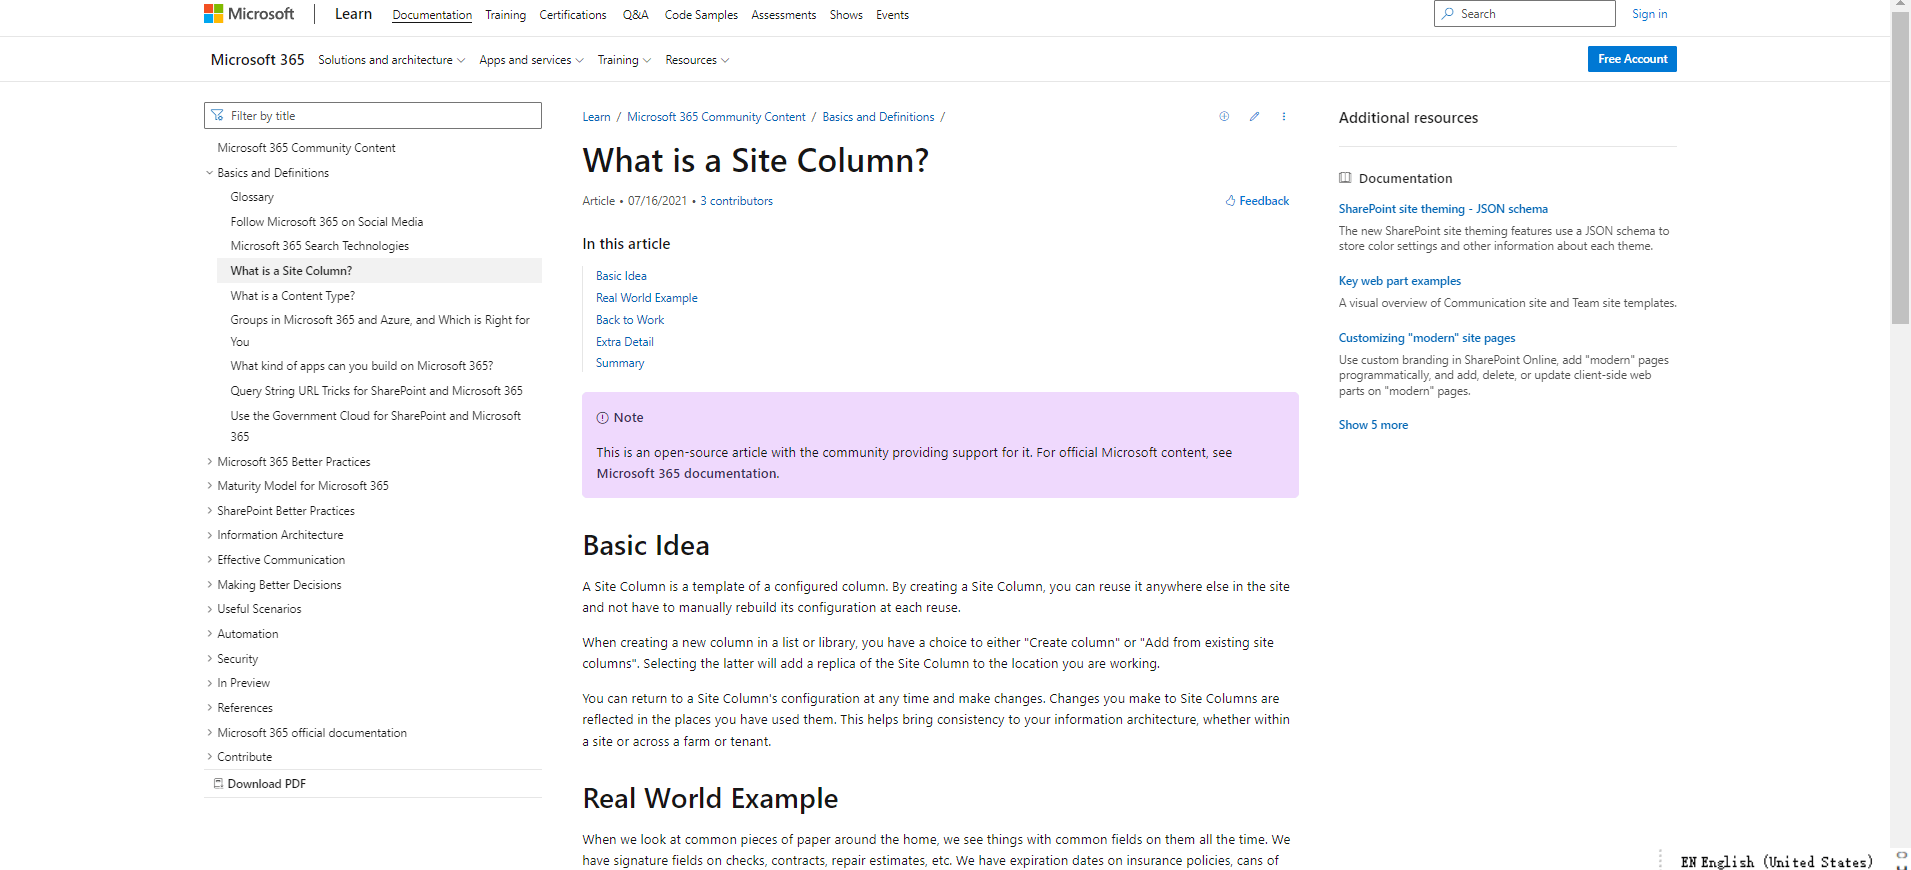The height and width of the screenshot is (870, 1911).
Task: Expand the Automation node
Action: pyautogui.click(x=209, y=634)
